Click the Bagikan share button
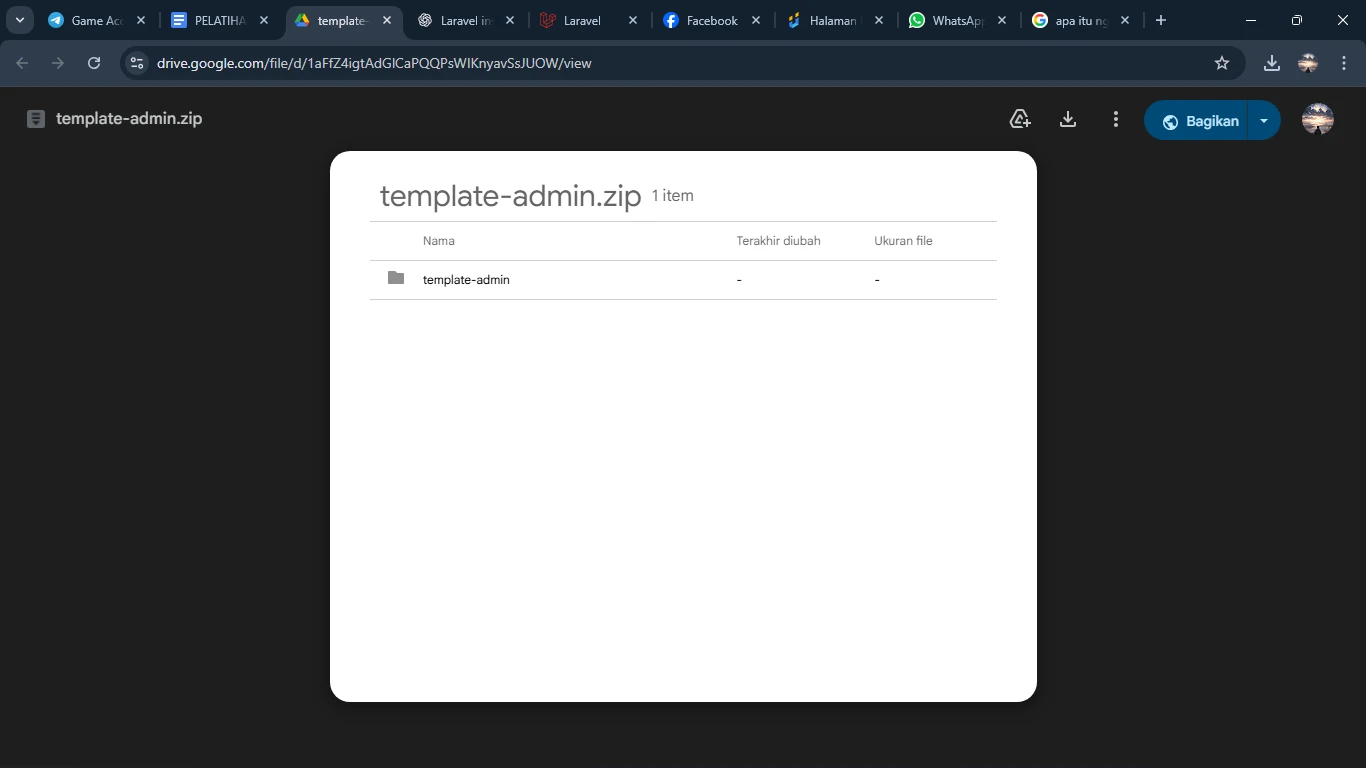The height and width of the screenshot is (768, 1366). 1198,121
